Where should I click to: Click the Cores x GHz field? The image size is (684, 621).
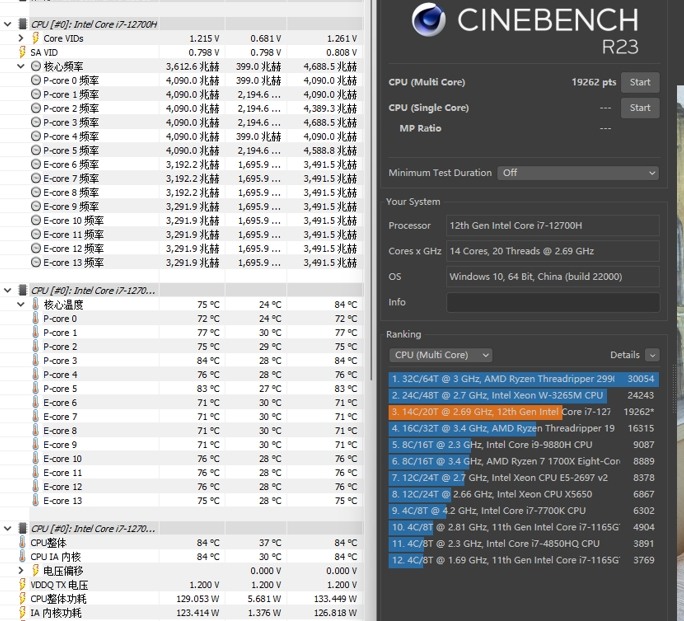coord(553,251)
